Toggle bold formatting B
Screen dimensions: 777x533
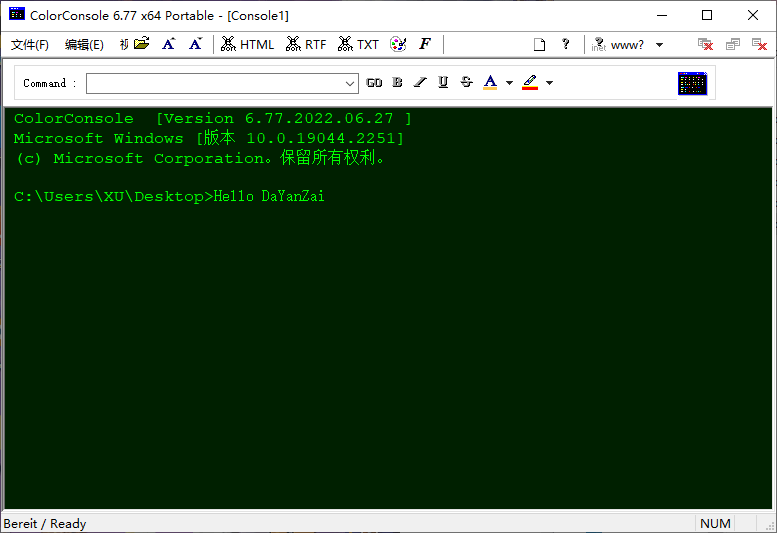coord(397,82)
